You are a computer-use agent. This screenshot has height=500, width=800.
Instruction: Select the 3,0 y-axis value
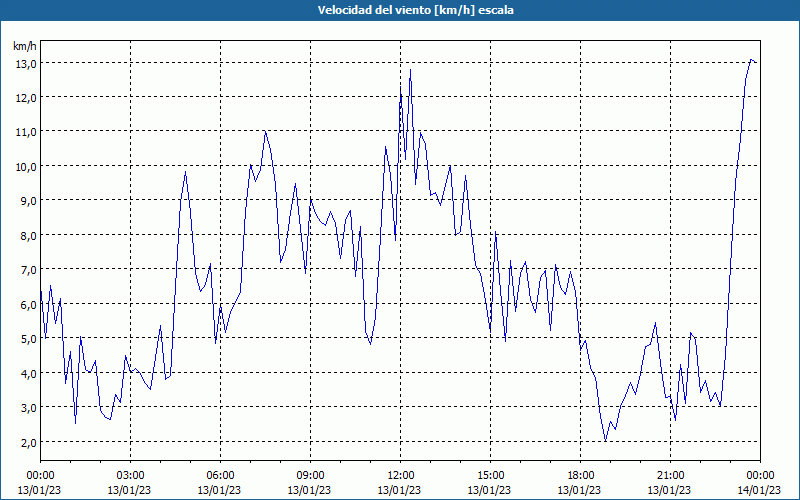(x=28, y=408)
